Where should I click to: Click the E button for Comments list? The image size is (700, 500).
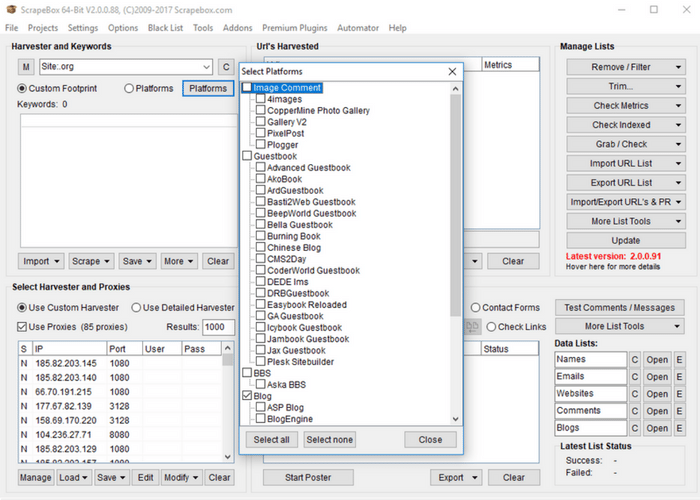(x=679, y=411)
